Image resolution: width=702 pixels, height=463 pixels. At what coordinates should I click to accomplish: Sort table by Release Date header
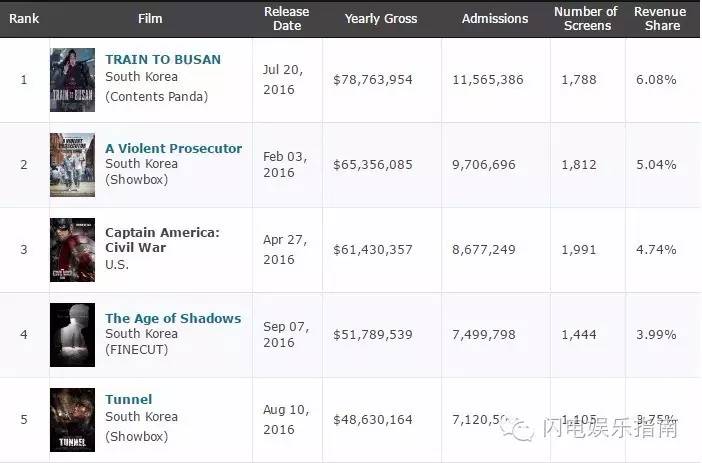coord(287,18)
